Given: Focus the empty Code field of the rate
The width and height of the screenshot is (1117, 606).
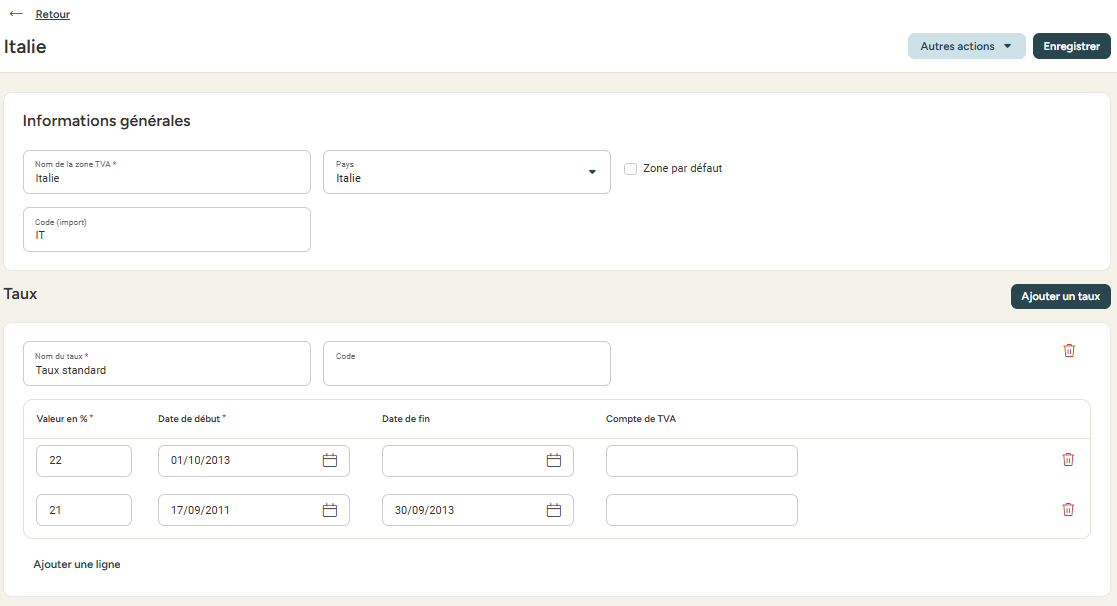Looking at the screenshot, I should (467, 364).
